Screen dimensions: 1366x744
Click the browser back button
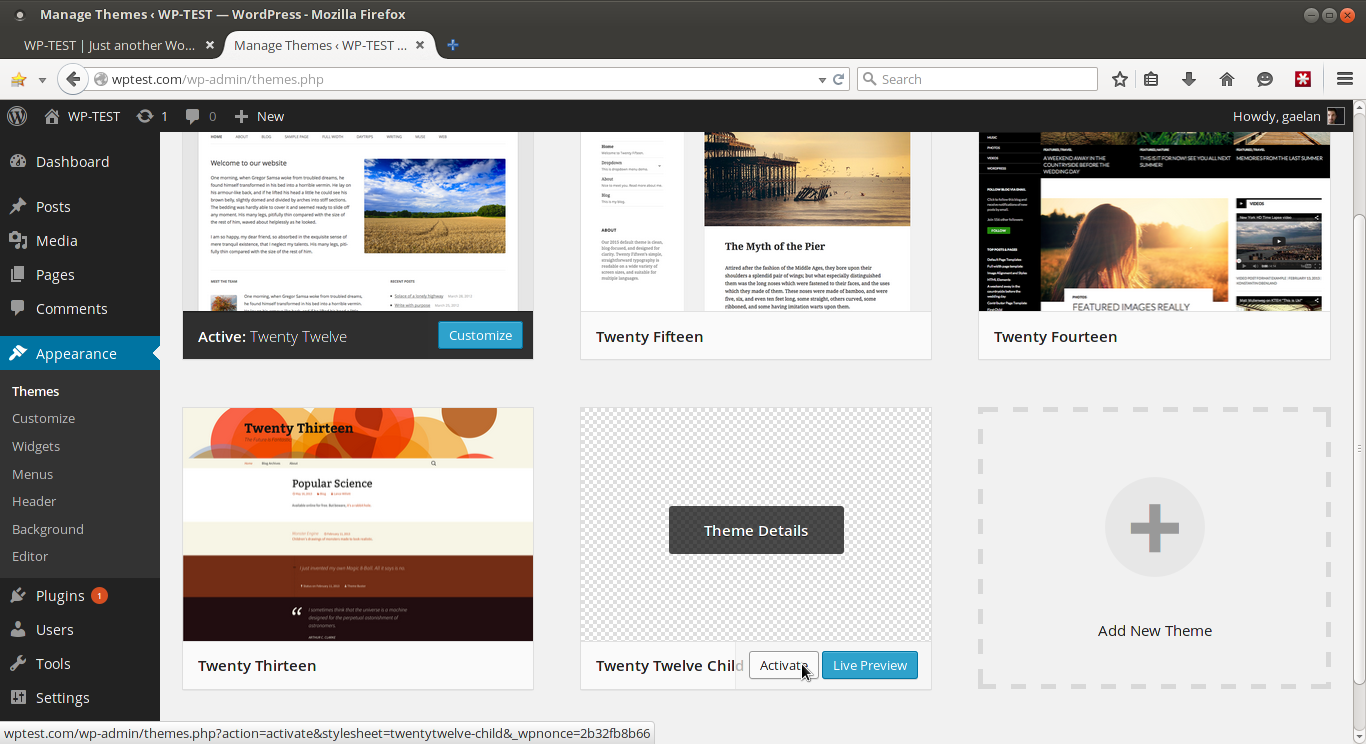(72, 79)
